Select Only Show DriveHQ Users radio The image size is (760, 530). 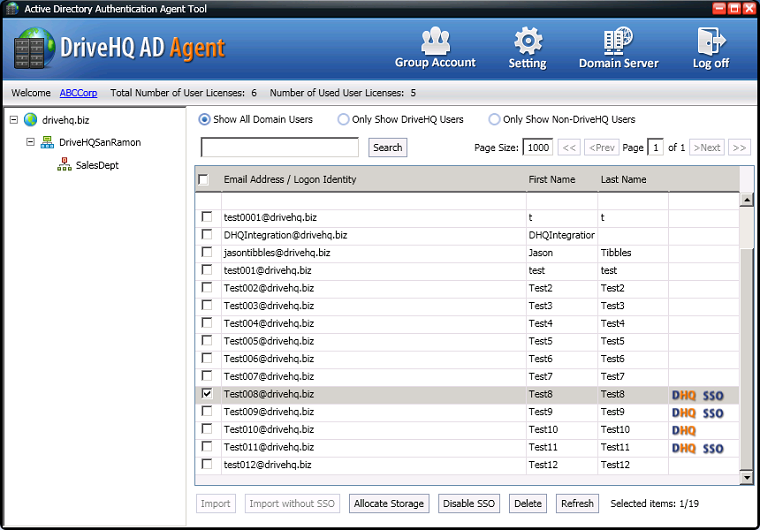[344, 120]
